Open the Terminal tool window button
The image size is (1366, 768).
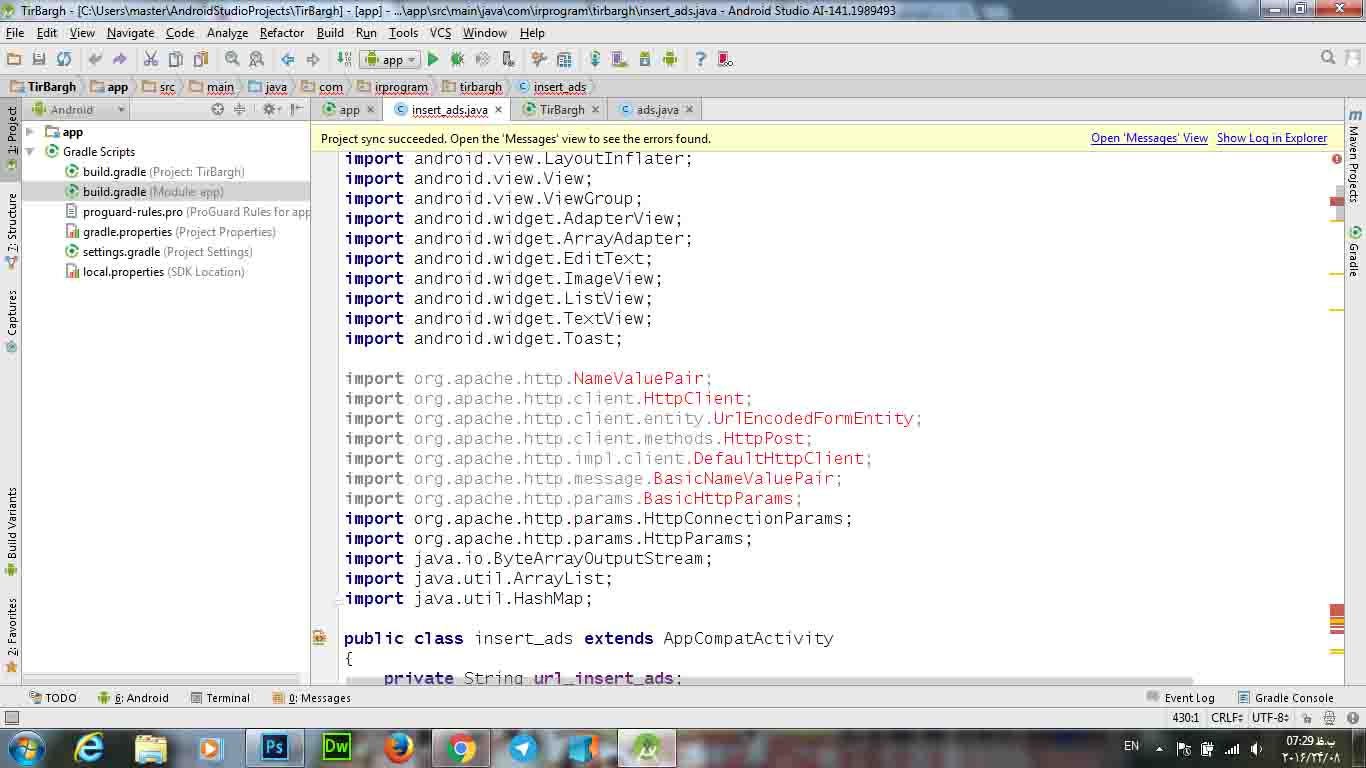(220, 698)
